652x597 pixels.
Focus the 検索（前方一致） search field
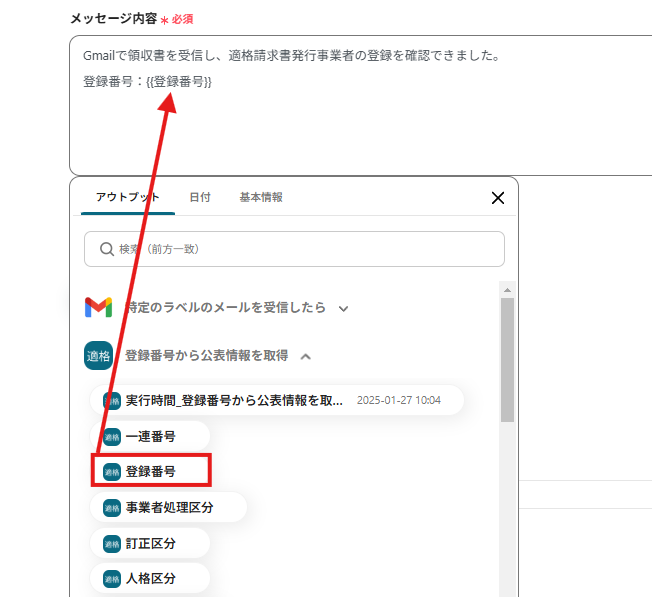[x=294, y=249]
